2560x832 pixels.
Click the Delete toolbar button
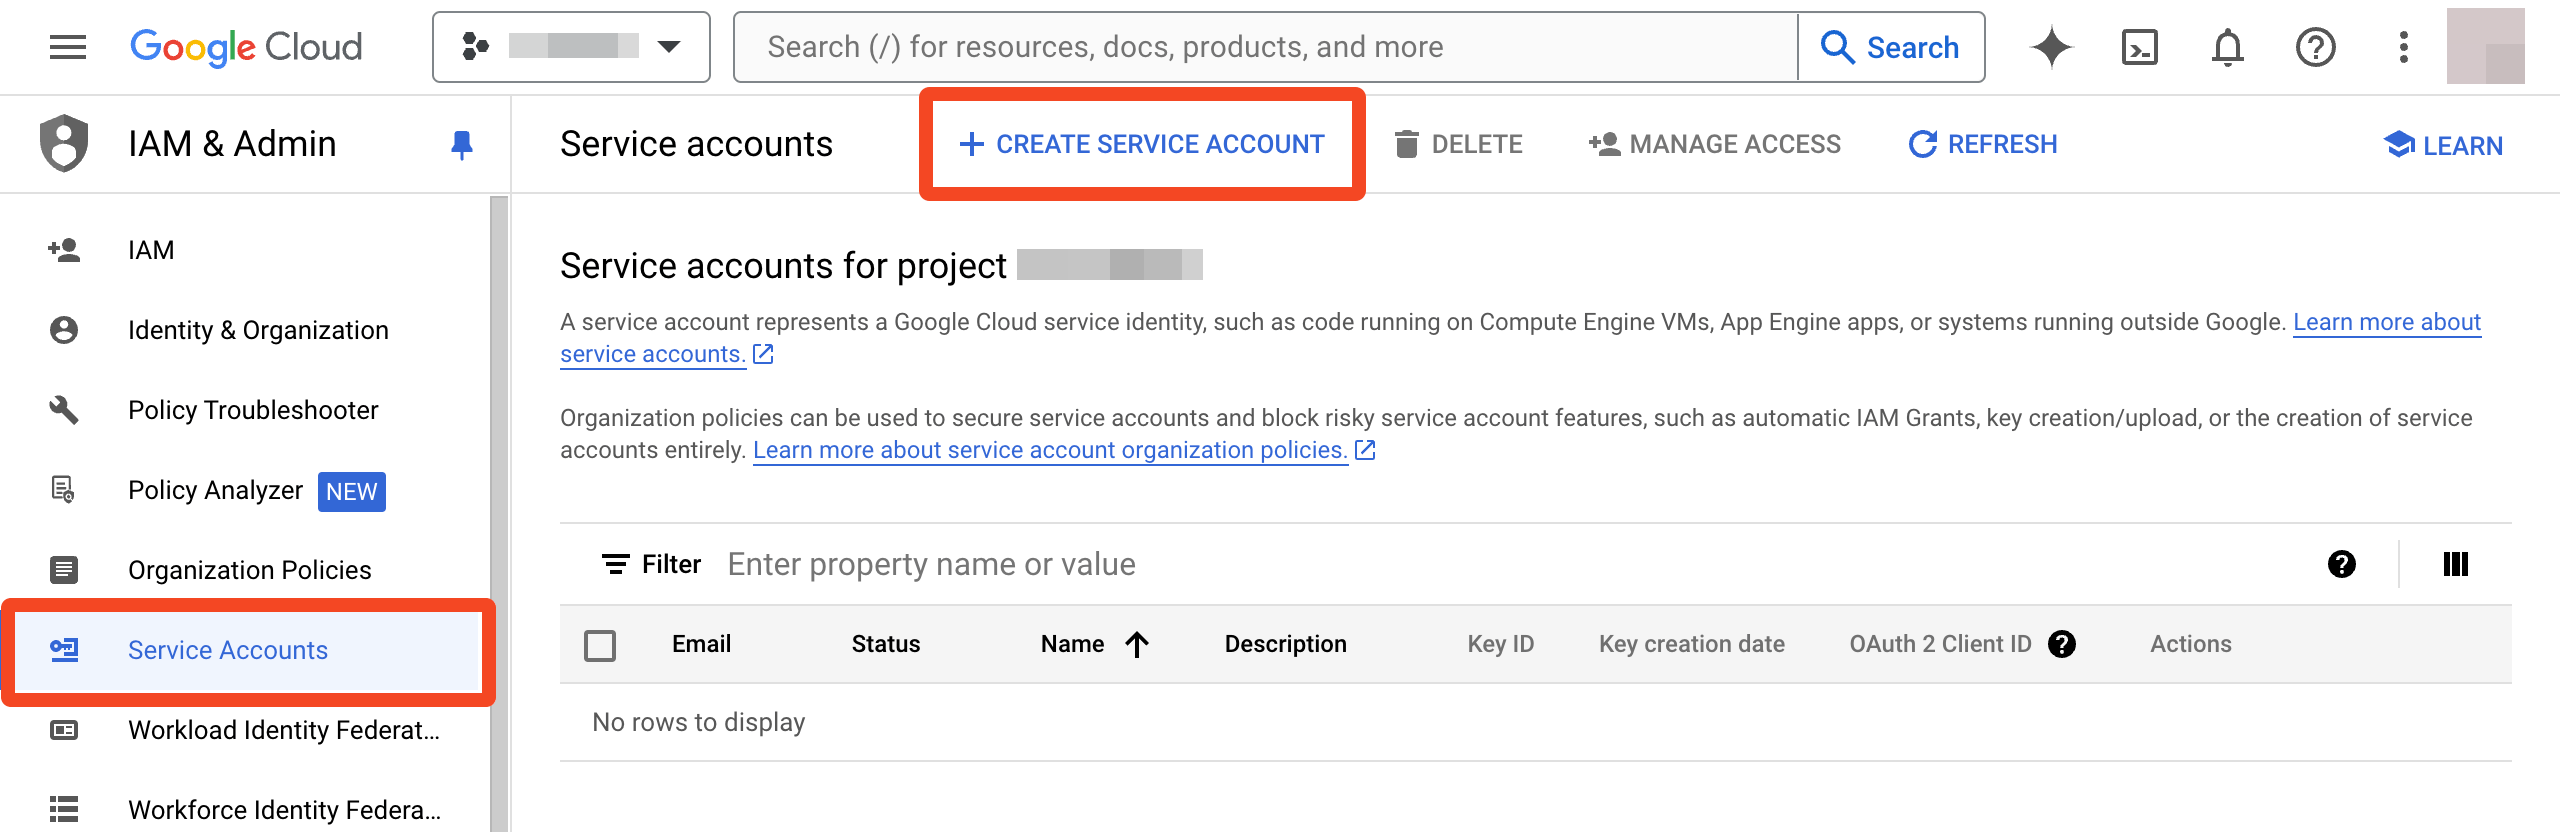(x=1458, y=144)
